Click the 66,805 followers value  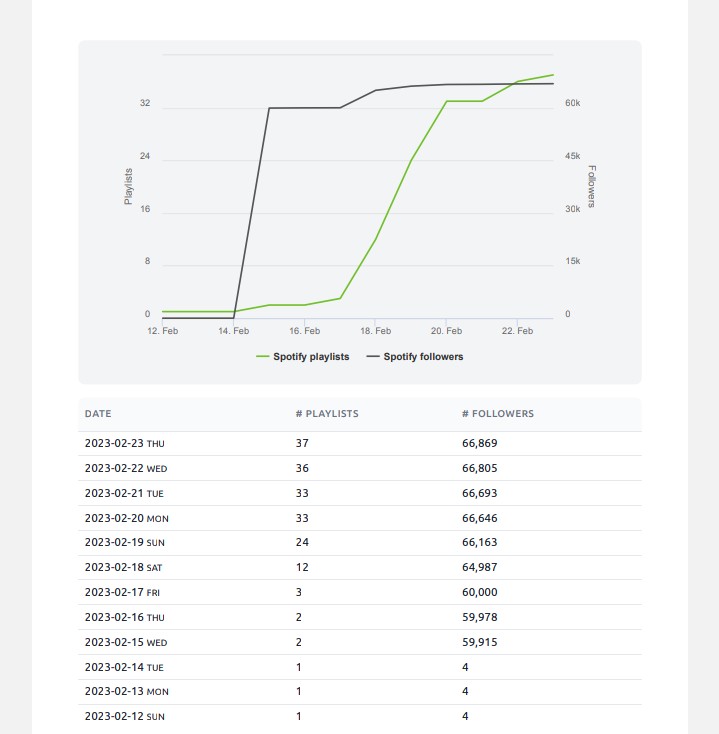coord(479,468)
